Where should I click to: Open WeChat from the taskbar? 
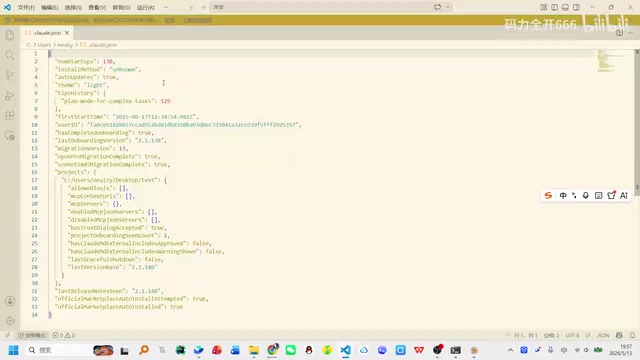pos(290,350)
